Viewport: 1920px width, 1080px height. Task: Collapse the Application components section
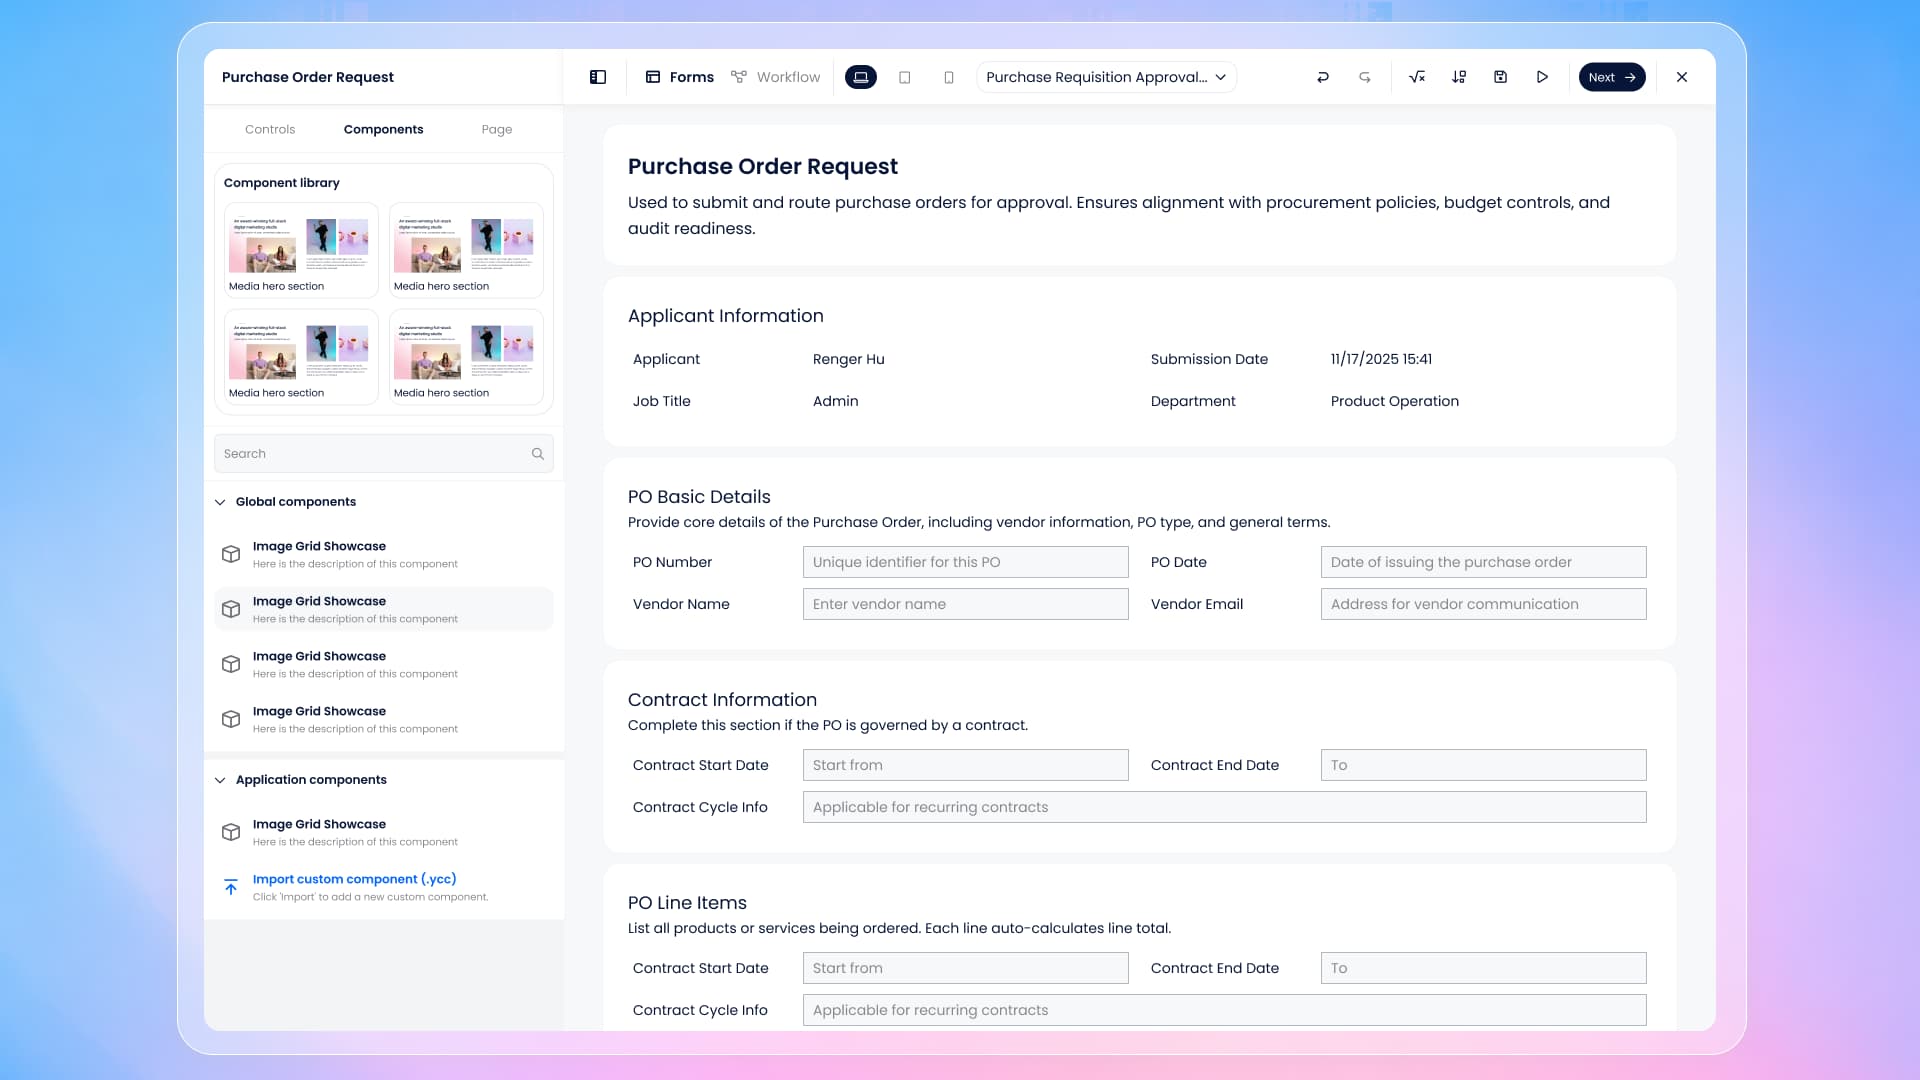point(220,780)
